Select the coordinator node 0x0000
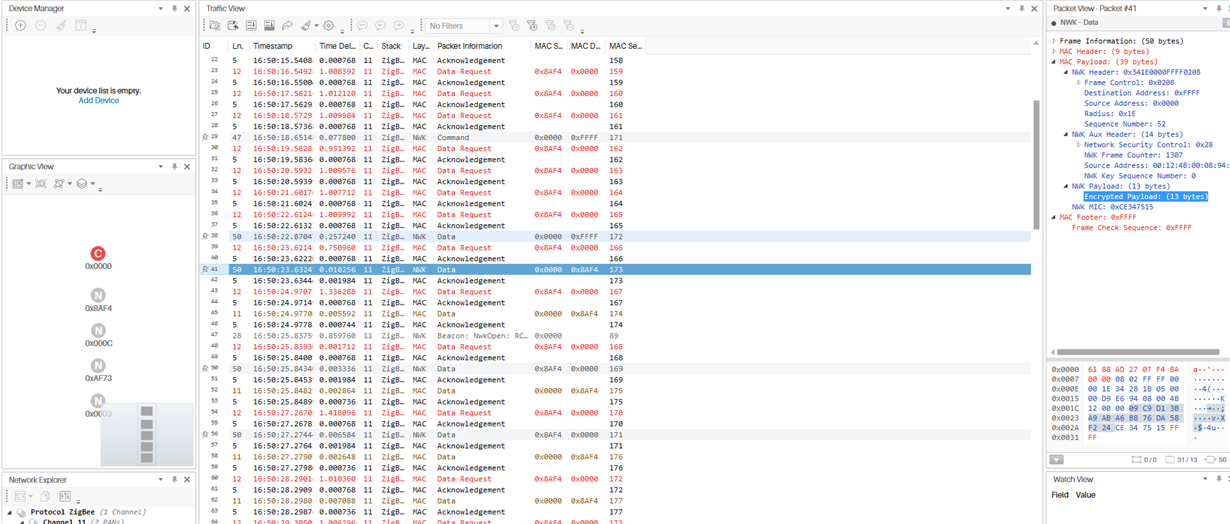This screenshot has width=1230, height=524. [x=98, y=254]
